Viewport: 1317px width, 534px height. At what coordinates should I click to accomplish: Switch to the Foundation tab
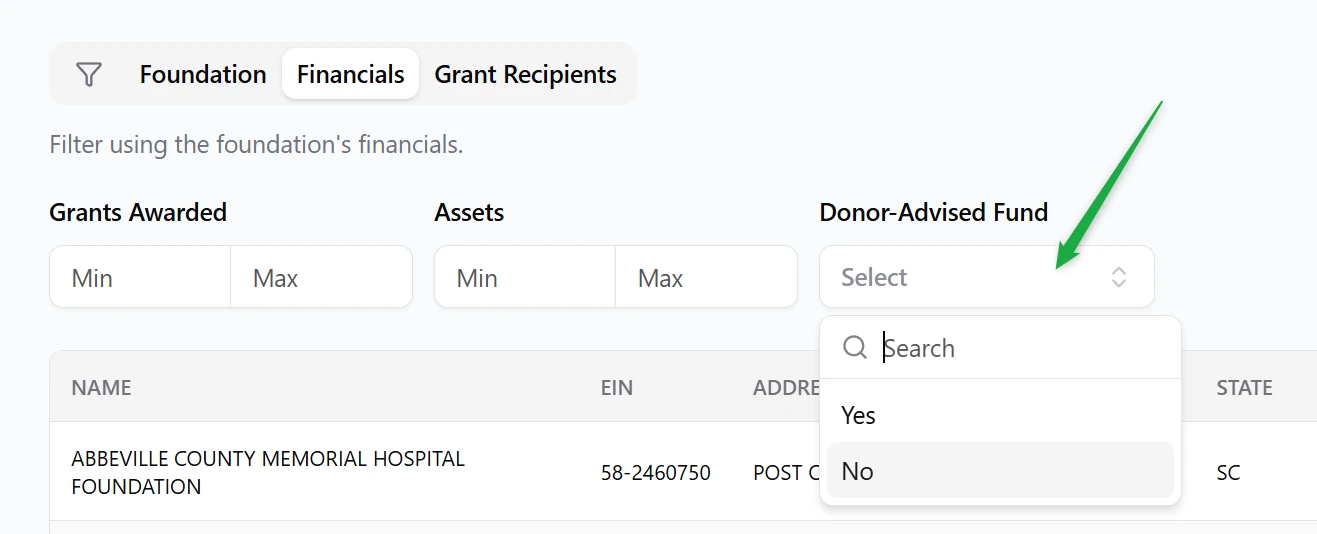click(203, 75)
